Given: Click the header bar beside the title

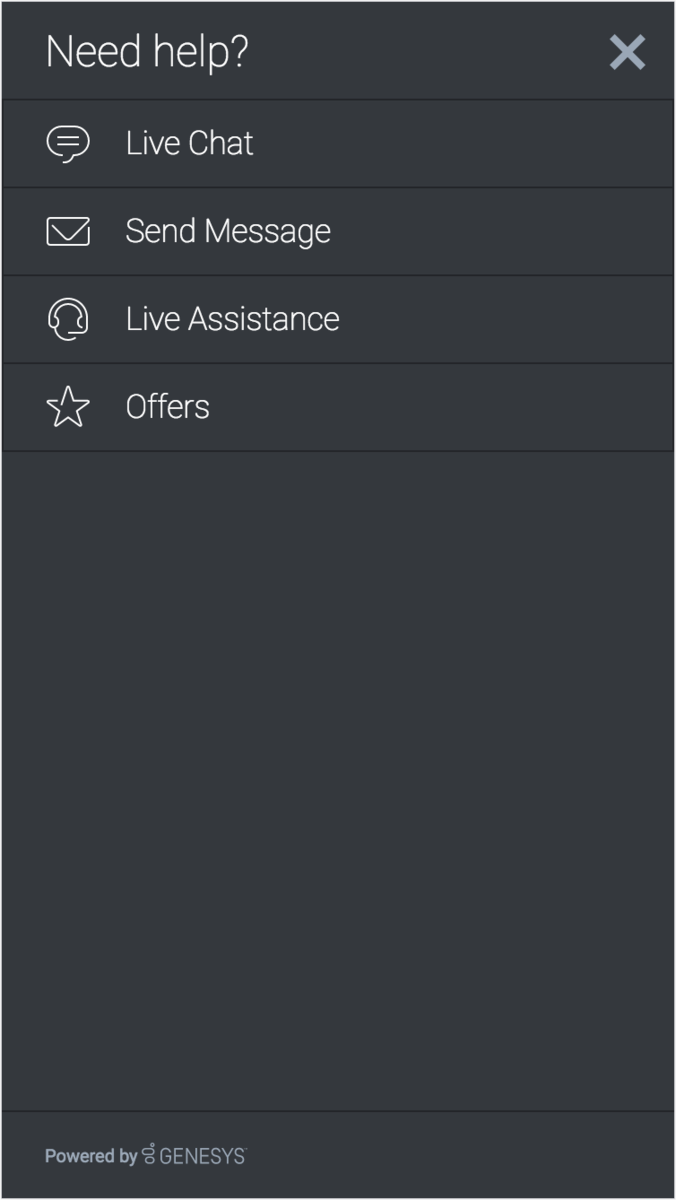Looking at the screenshot, I should coord(430,52).
